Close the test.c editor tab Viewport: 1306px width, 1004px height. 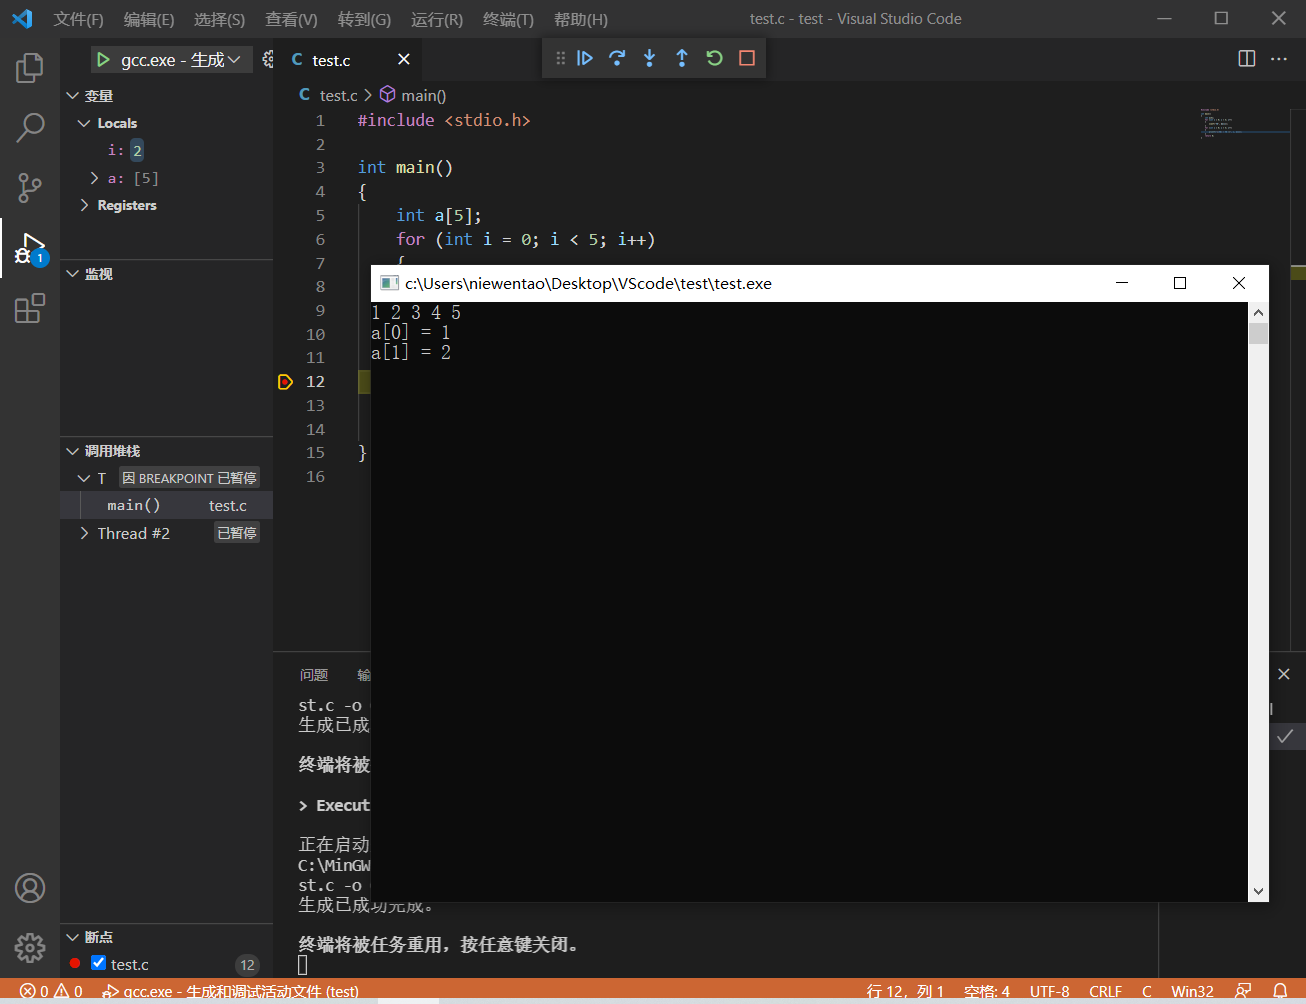(404, 60)
